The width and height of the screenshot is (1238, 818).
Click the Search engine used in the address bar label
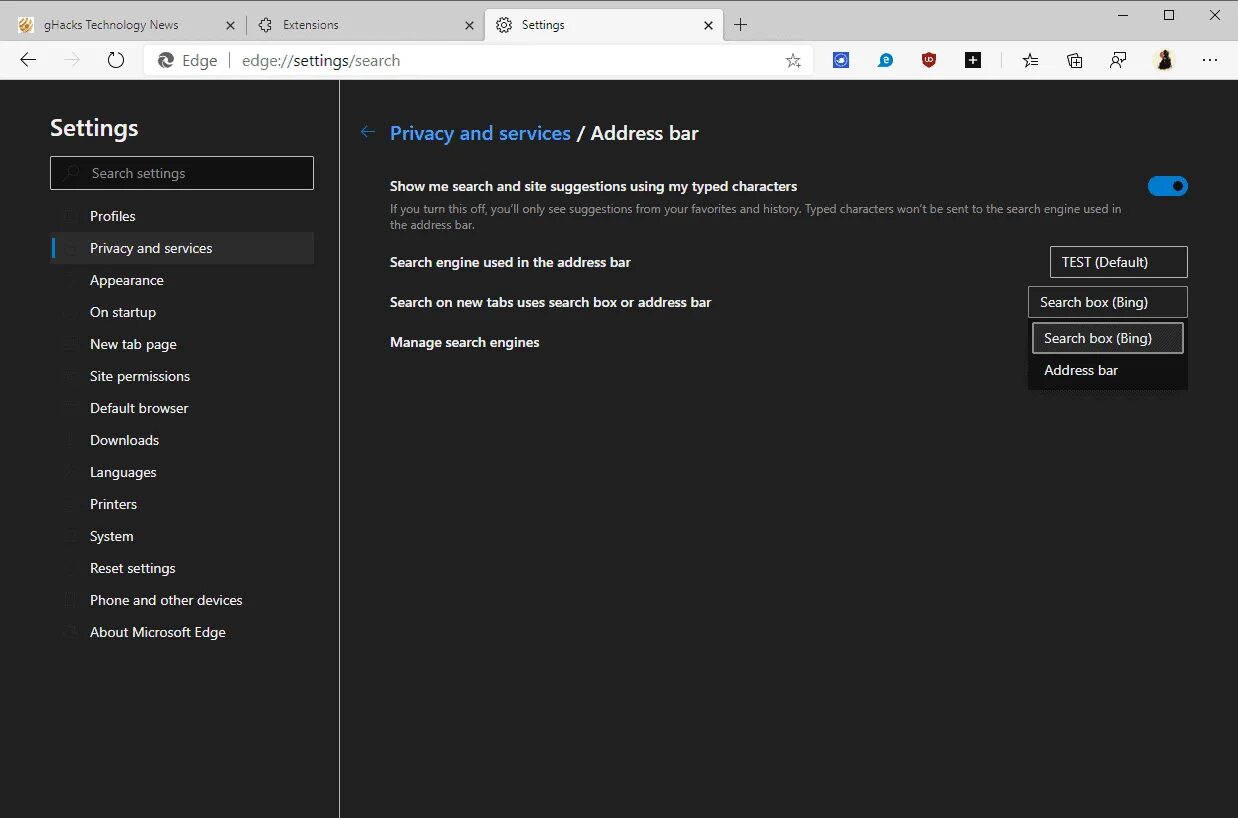tap(510, 262)
